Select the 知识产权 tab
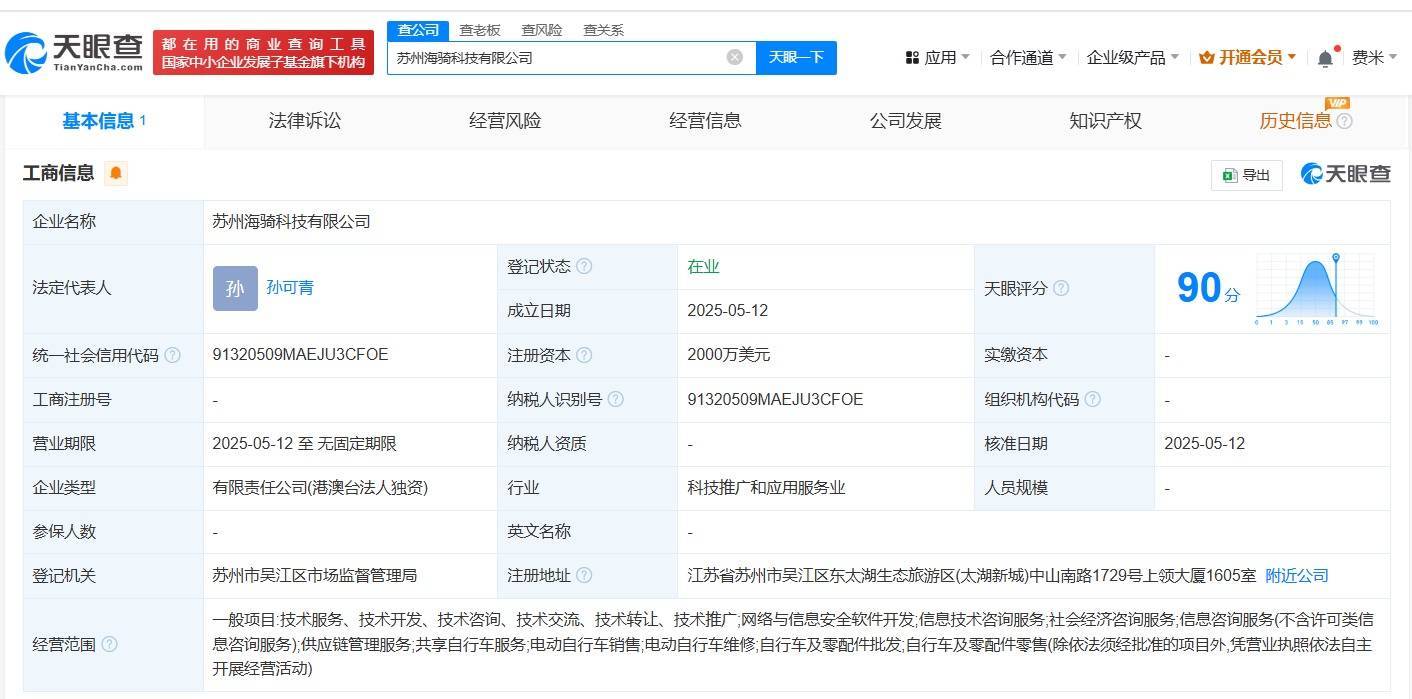The image size is (1412, 699). point(1105,121)
